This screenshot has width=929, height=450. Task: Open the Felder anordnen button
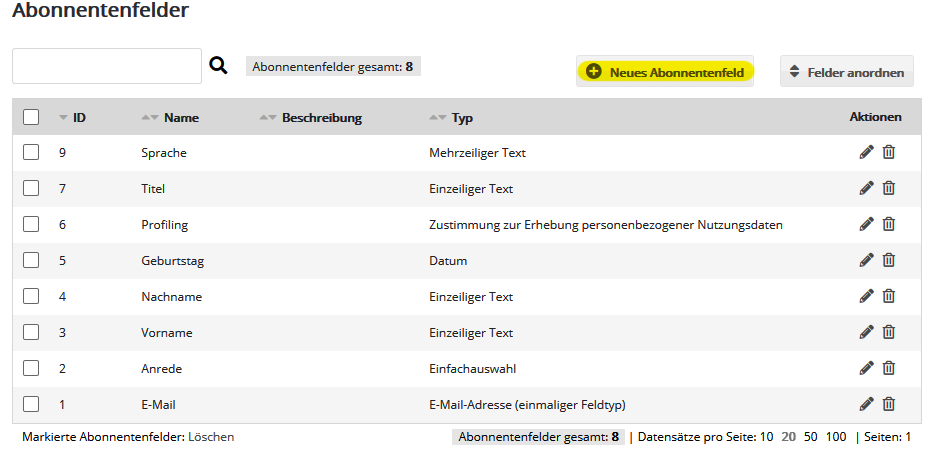[846, 72]
